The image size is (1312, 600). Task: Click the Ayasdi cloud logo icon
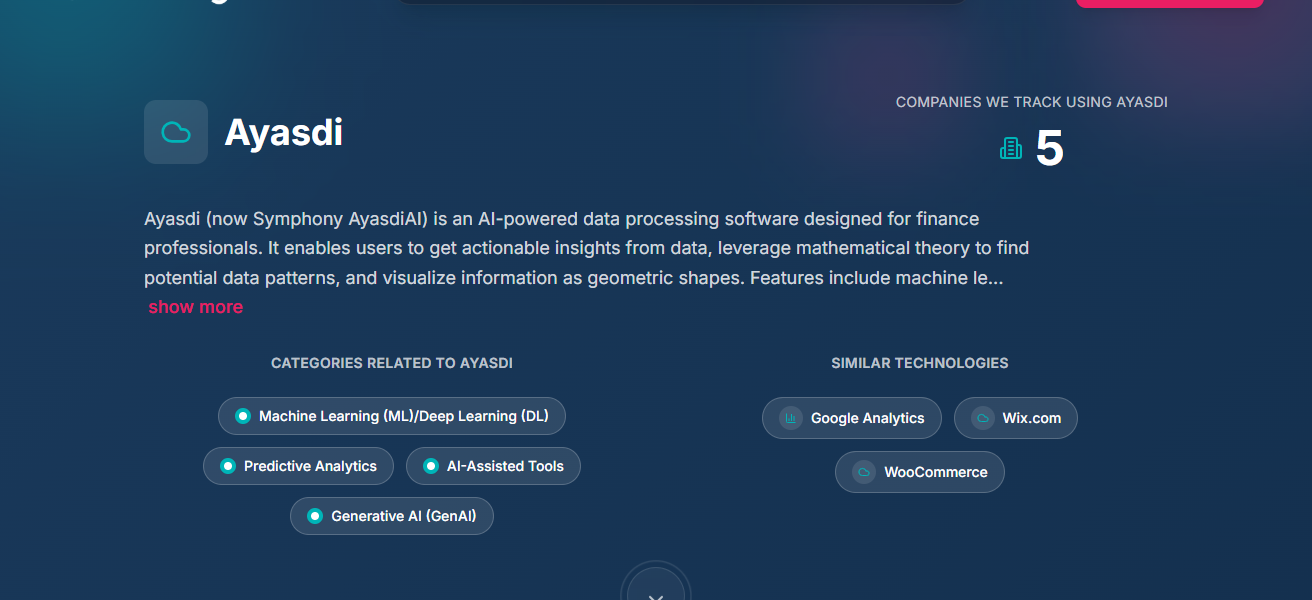(x=176, y=132)
